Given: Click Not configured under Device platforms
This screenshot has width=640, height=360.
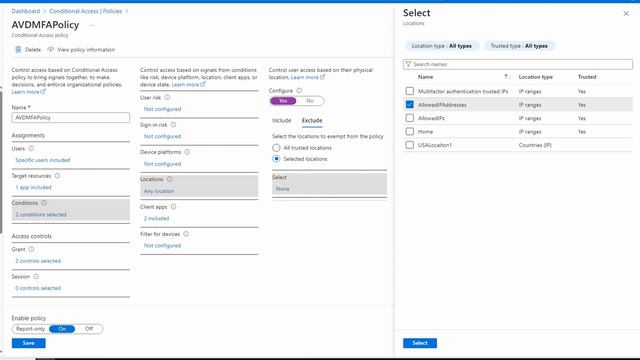Looking at the screenshot, I should click(162, 164).
